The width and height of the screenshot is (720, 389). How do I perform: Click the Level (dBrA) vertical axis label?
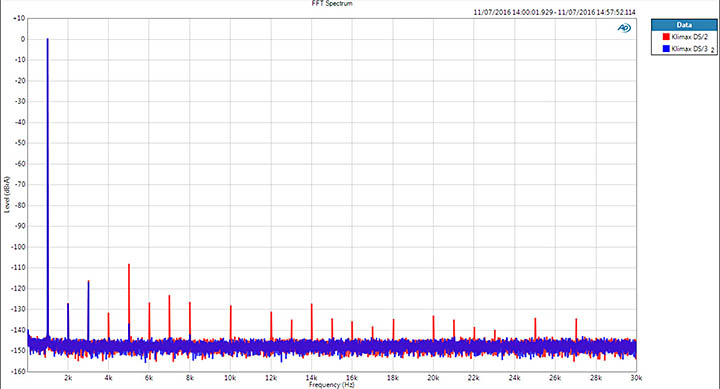[7, 194]
